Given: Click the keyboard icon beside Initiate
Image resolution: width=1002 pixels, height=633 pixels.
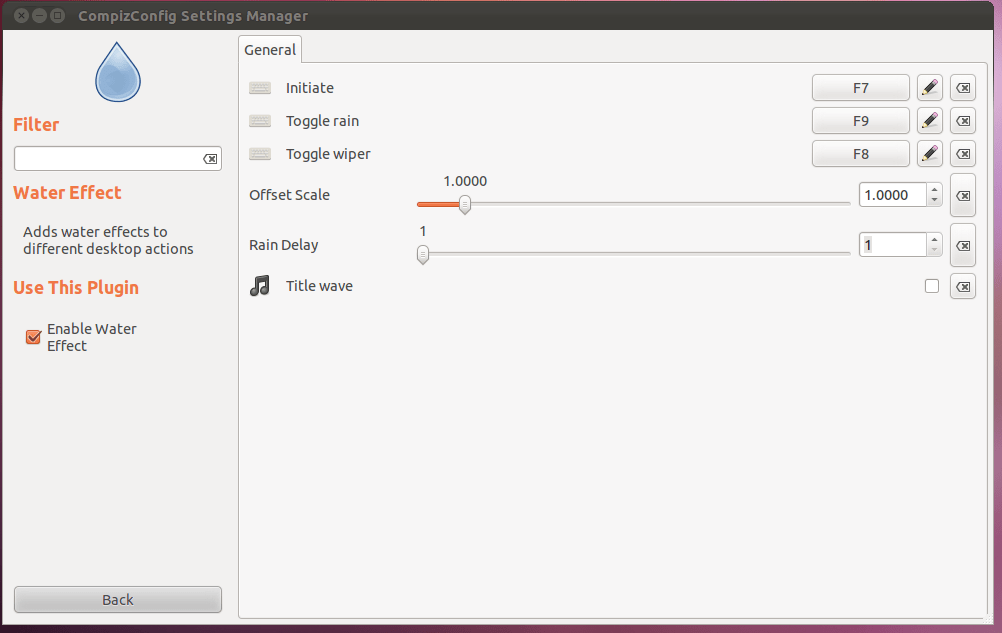Looking at the screenshot, I should pos(260,88).
